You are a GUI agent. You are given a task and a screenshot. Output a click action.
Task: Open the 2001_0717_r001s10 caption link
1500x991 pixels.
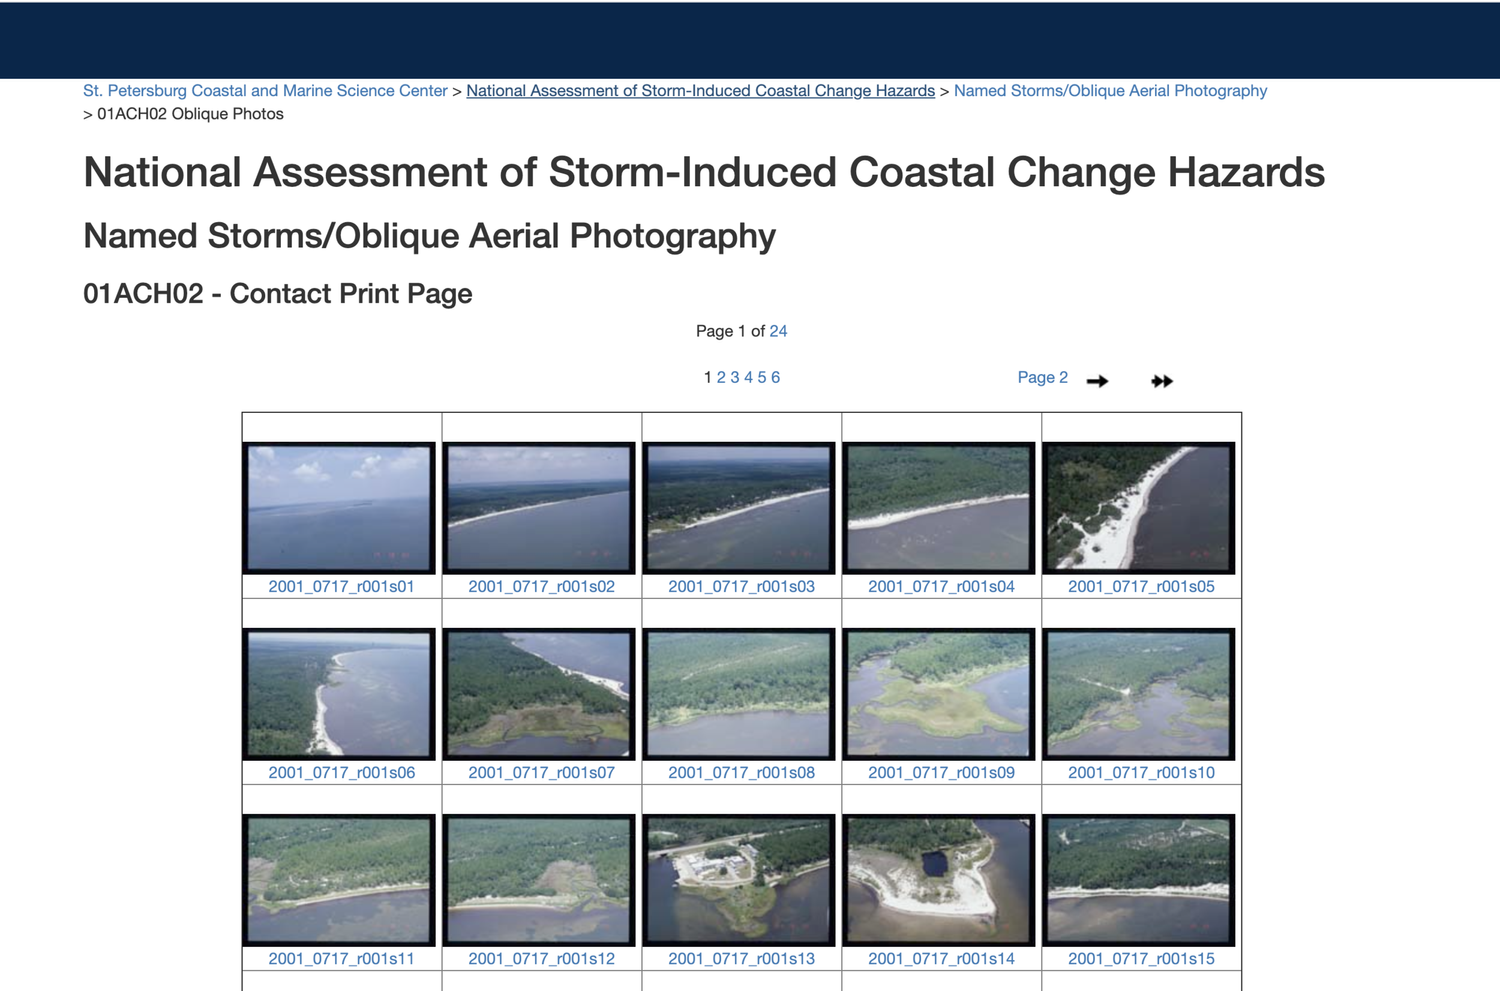tap(1141, 773)
